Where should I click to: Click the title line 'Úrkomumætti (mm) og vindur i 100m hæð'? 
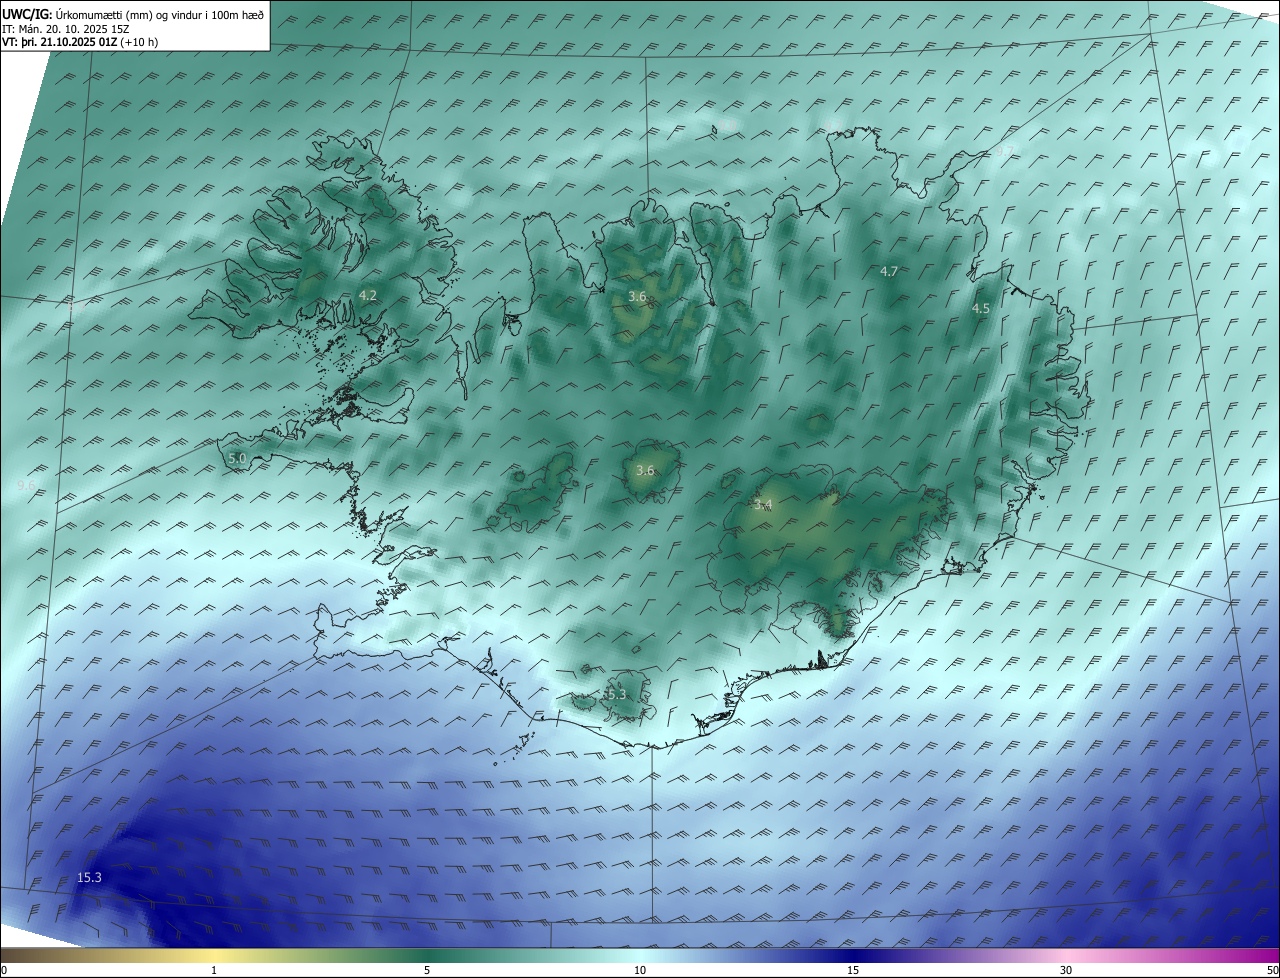coord(160,13)
